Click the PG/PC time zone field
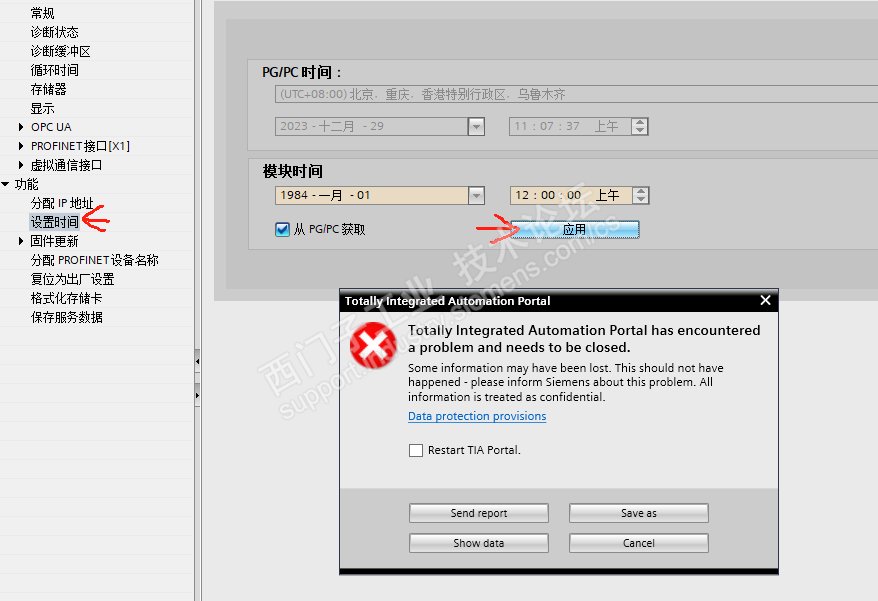 [576, 94]
